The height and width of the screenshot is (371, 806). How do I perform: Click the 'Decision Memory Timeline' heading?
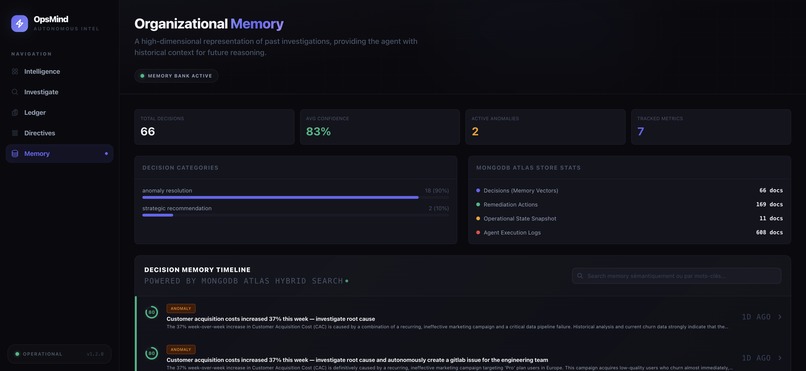pyautogui.click(x=197, y=270)
